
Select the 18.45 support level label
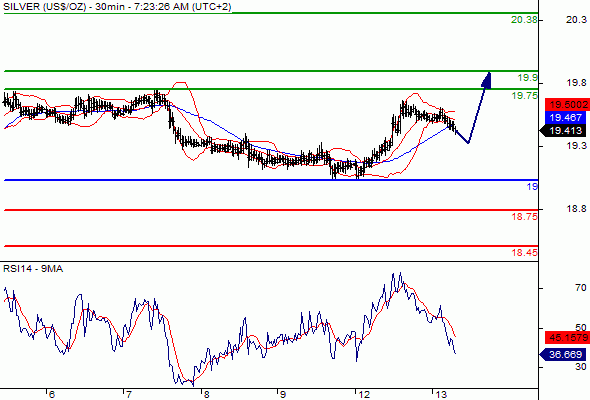click(525, 252)
